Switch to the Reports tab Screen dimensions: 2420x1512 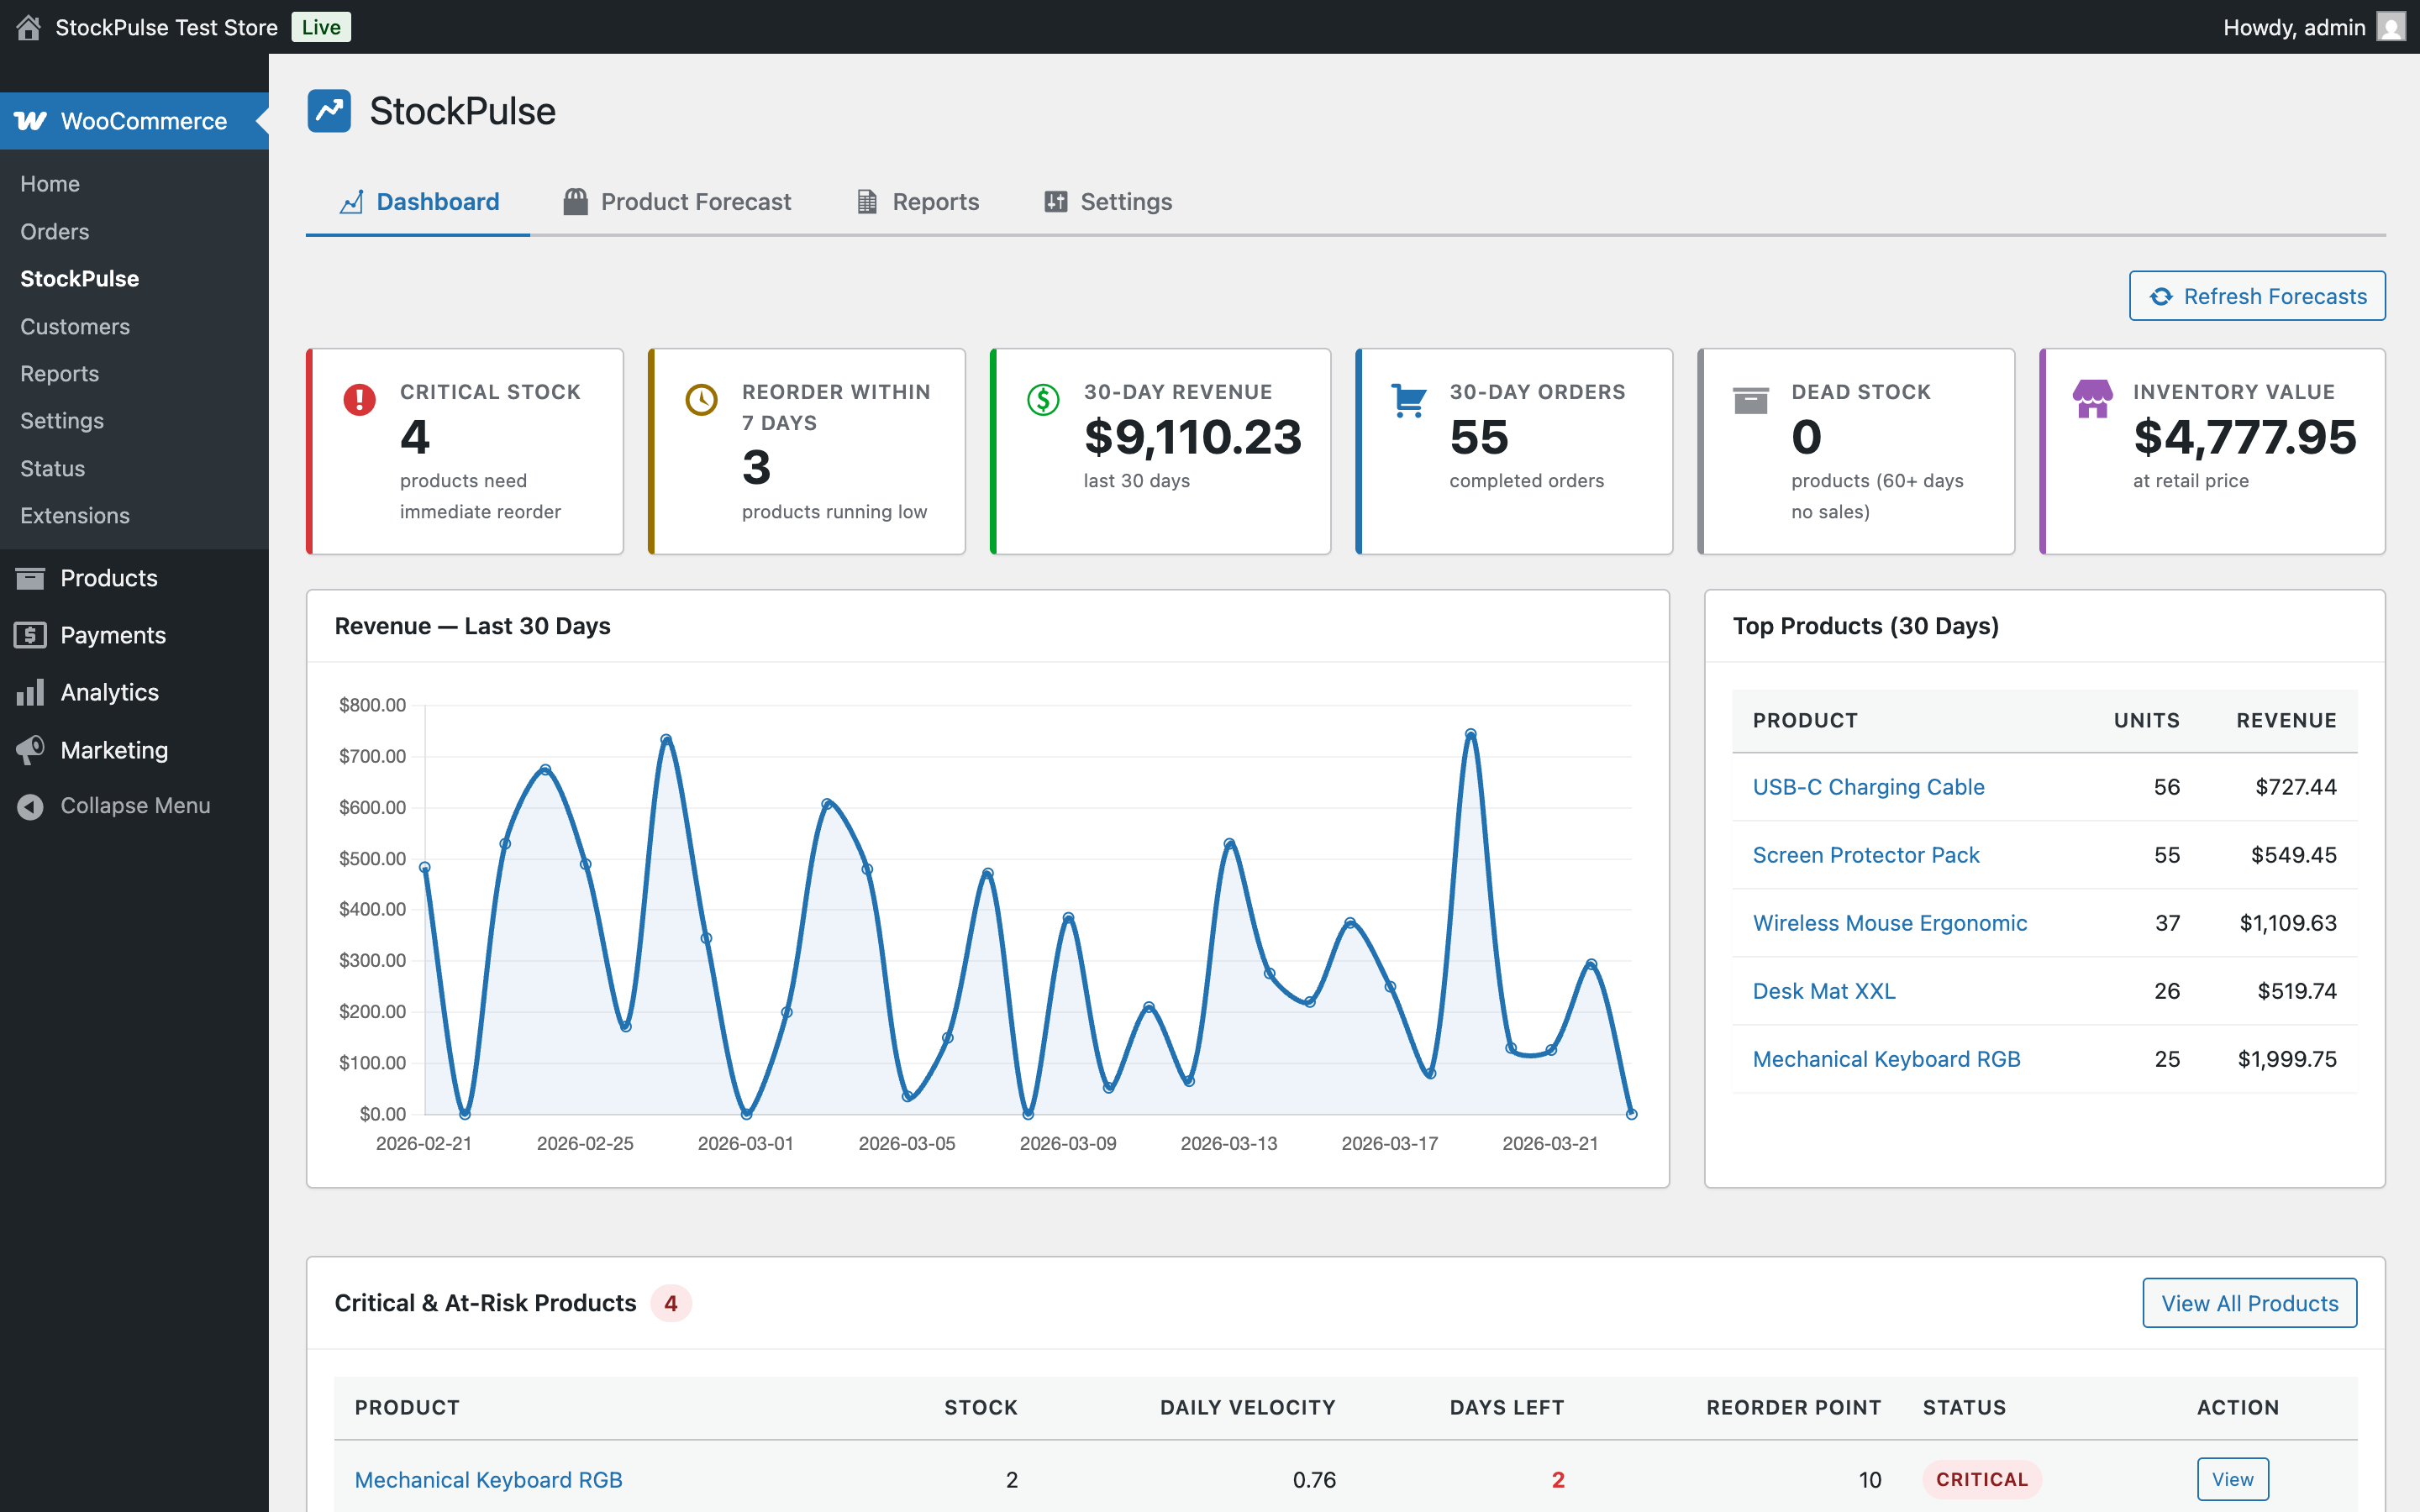[x=917, y=202]
